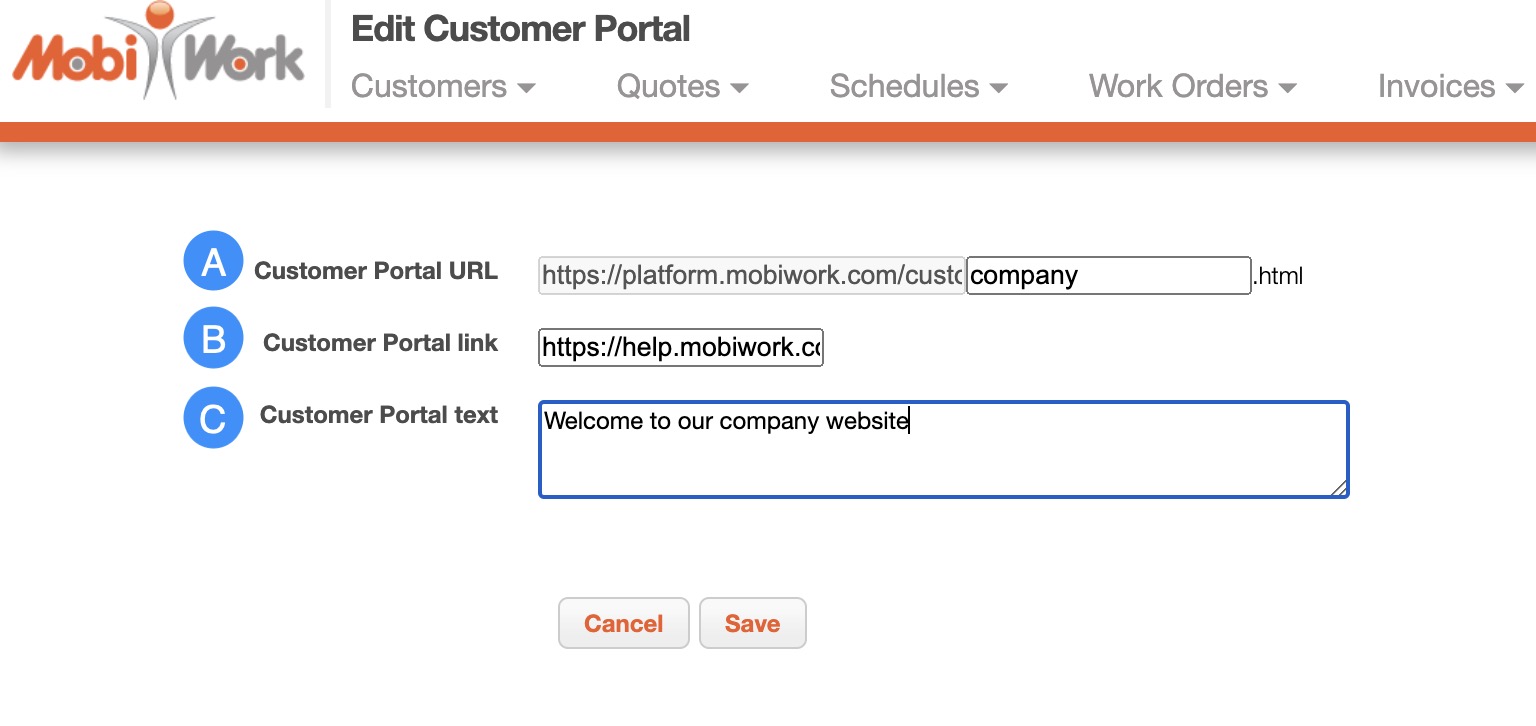This screenshot has height=726, width=1536.
Task: Click the blue C marker circle
Action: pyautogui.click(x=213, y=418)
